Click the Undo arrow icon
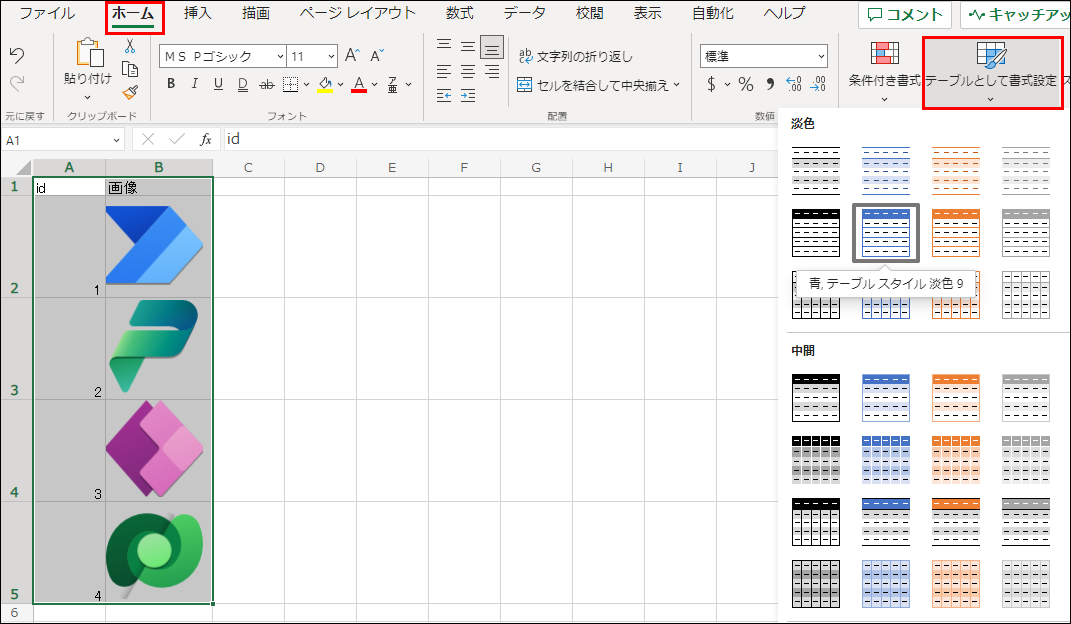1071x624 pixels. [17, 56]
